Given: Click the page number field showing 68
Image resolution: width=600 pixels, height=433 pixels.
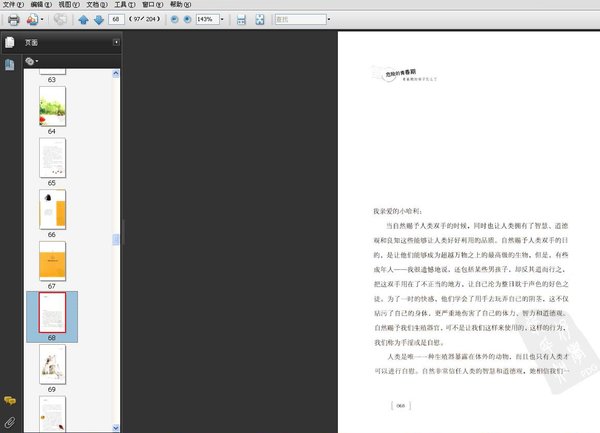Looking at the screenshot, I should pyautogui.click(x=116, y=19).
